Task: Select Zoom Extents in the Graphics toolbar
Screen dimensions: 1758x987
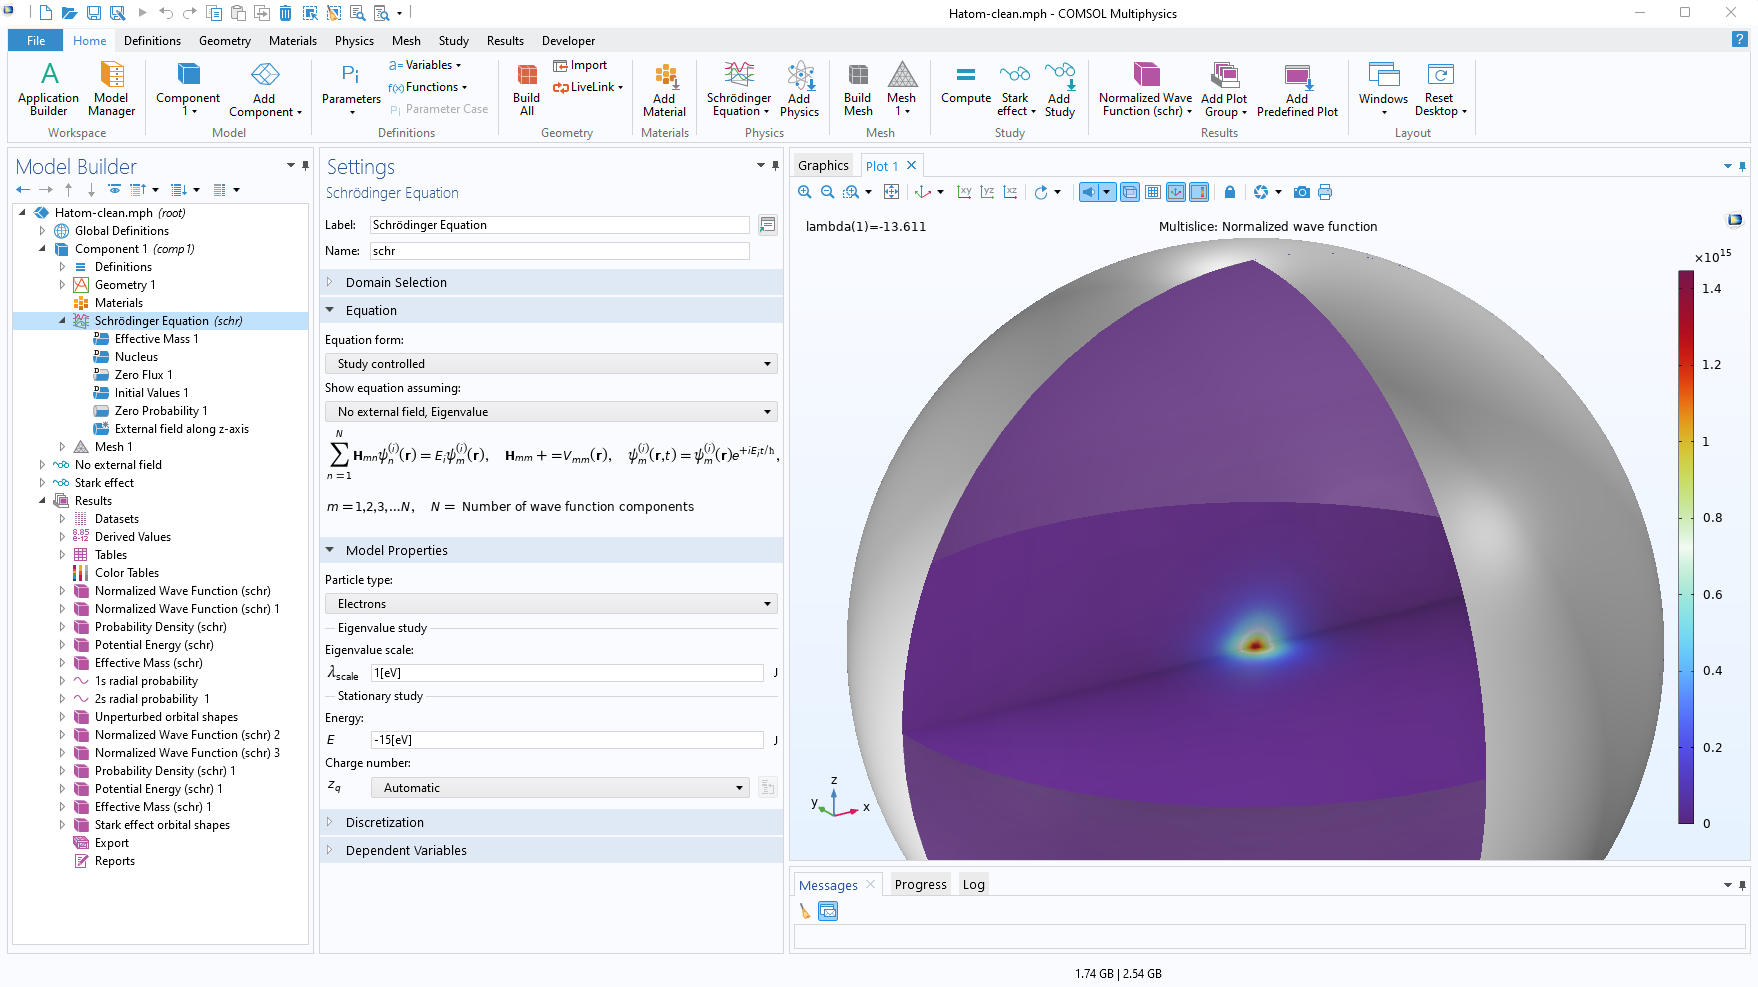Action: [x=892, y=191]
